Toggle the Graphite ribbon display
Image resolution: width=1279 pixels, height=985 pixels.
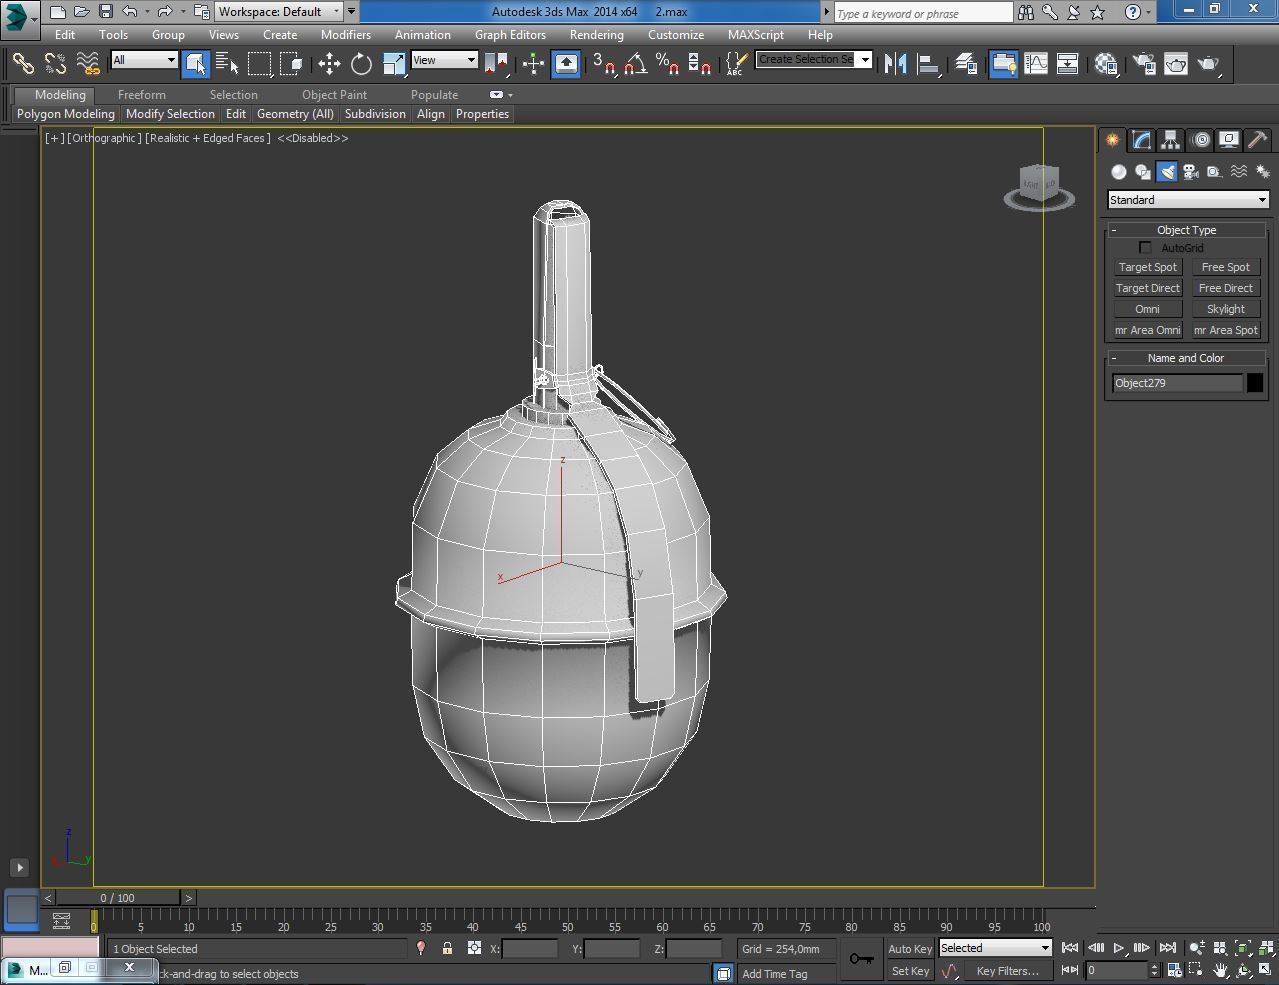coord(1003,64)
